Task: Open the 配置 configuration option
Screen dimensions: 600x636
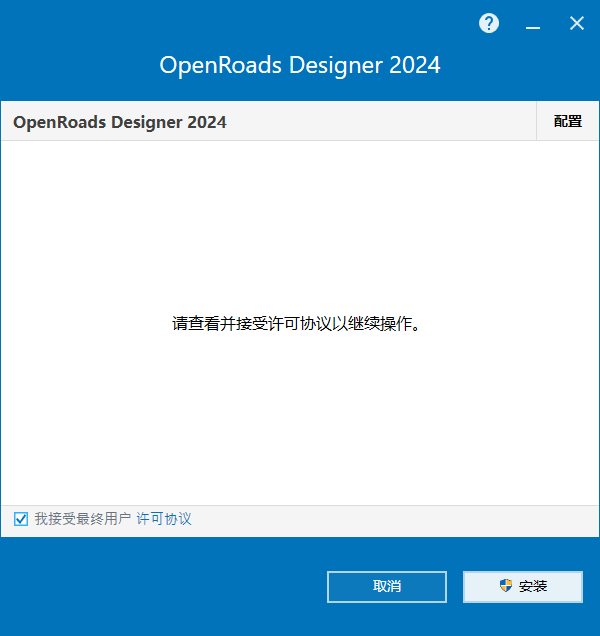Action: pos(568,121)
